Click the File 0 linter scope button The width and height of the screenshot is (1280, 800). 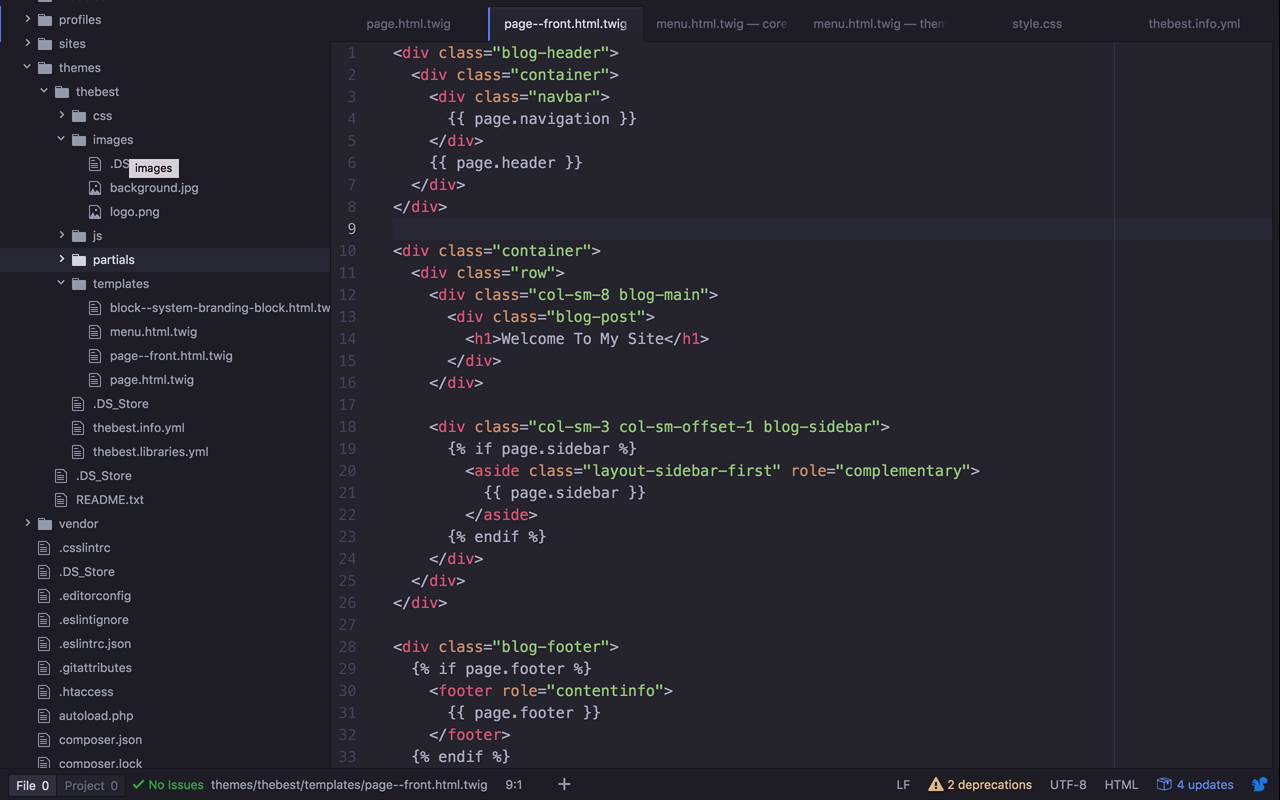point(33,785)
